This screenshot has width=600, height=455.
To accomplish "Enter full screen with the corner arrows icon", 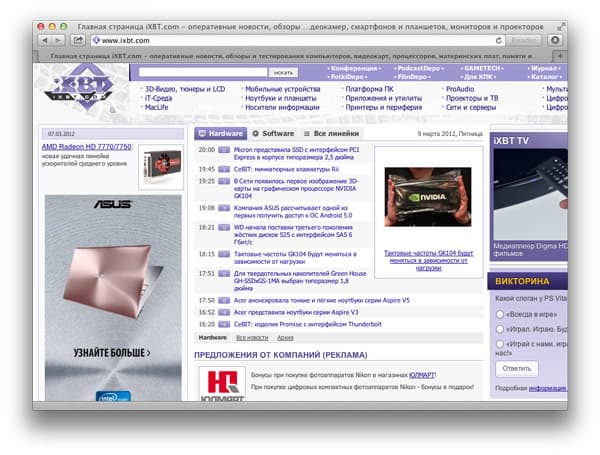I will [561, 27].
